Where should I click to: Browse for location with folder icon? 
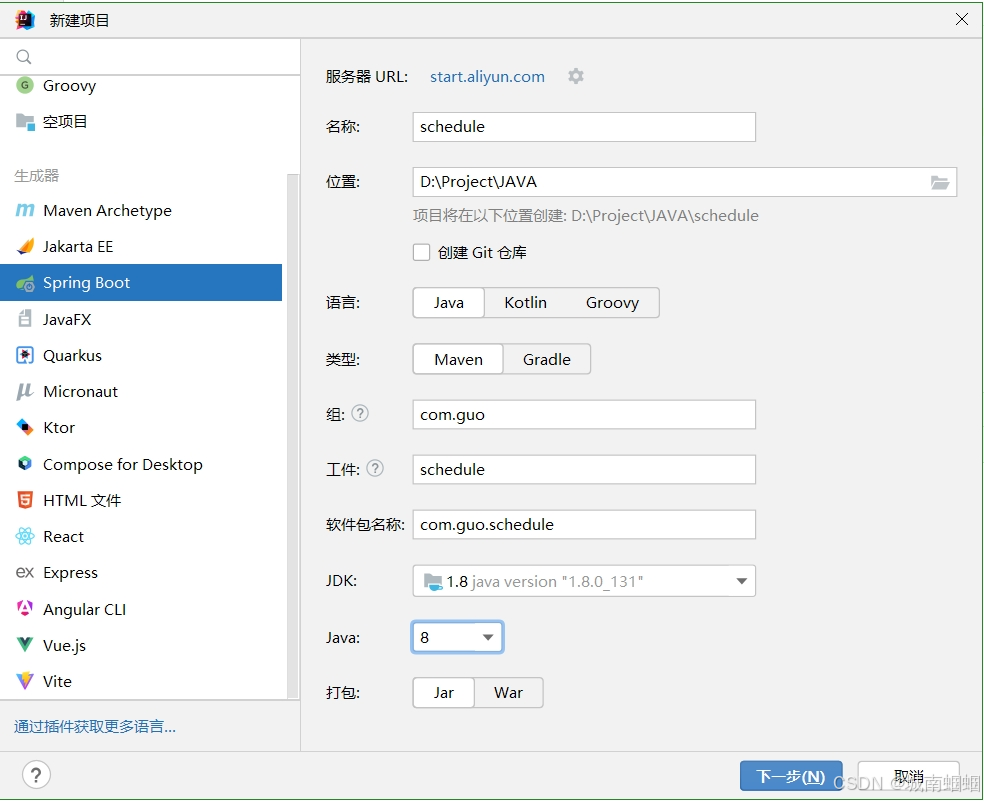tap(939, 182)
